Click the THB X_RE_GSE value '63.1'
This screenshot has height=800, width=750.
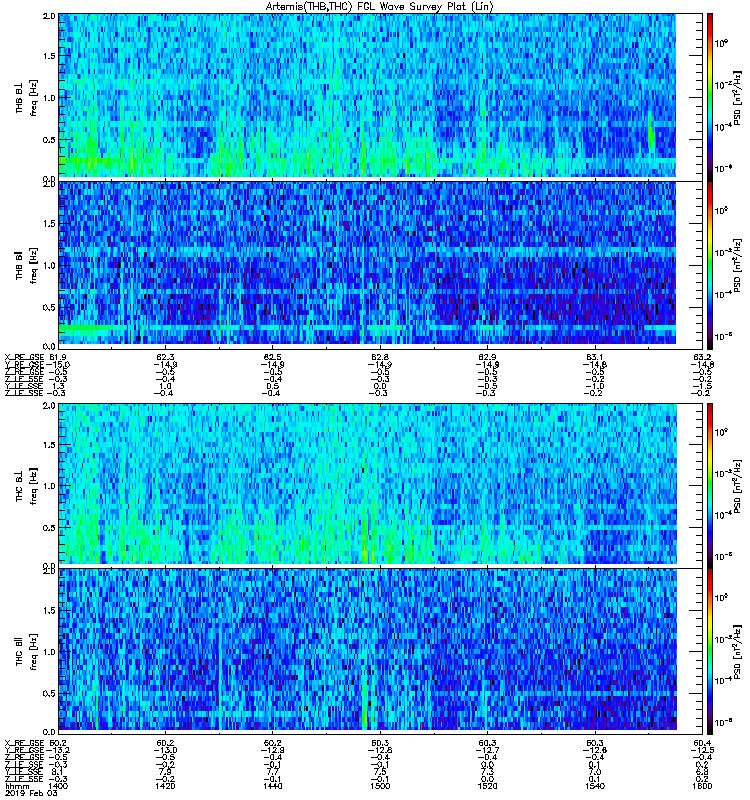[595, 357]
